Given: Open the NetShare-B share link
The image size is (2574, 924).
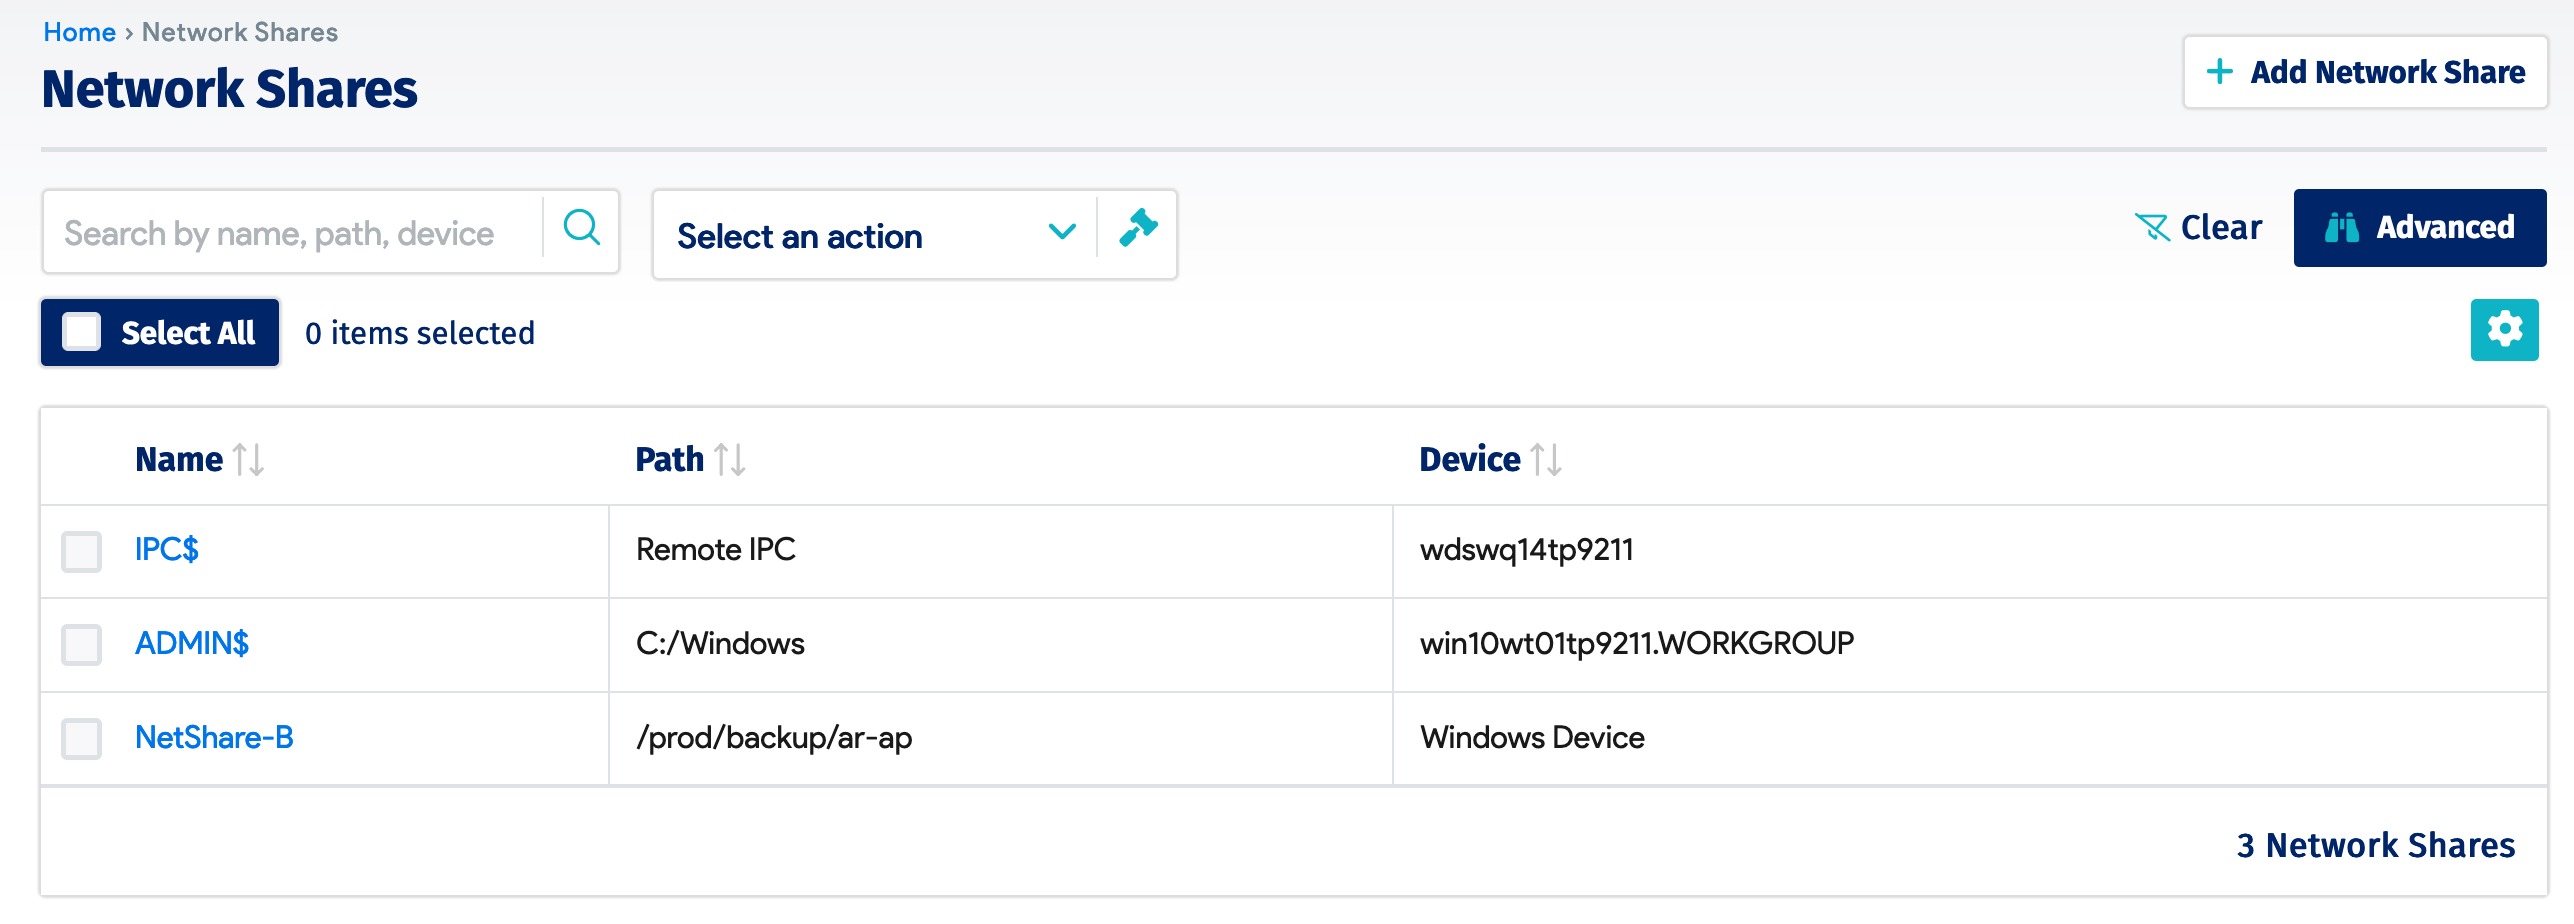Looking at the screenshot, I should [x=214, y=737].
